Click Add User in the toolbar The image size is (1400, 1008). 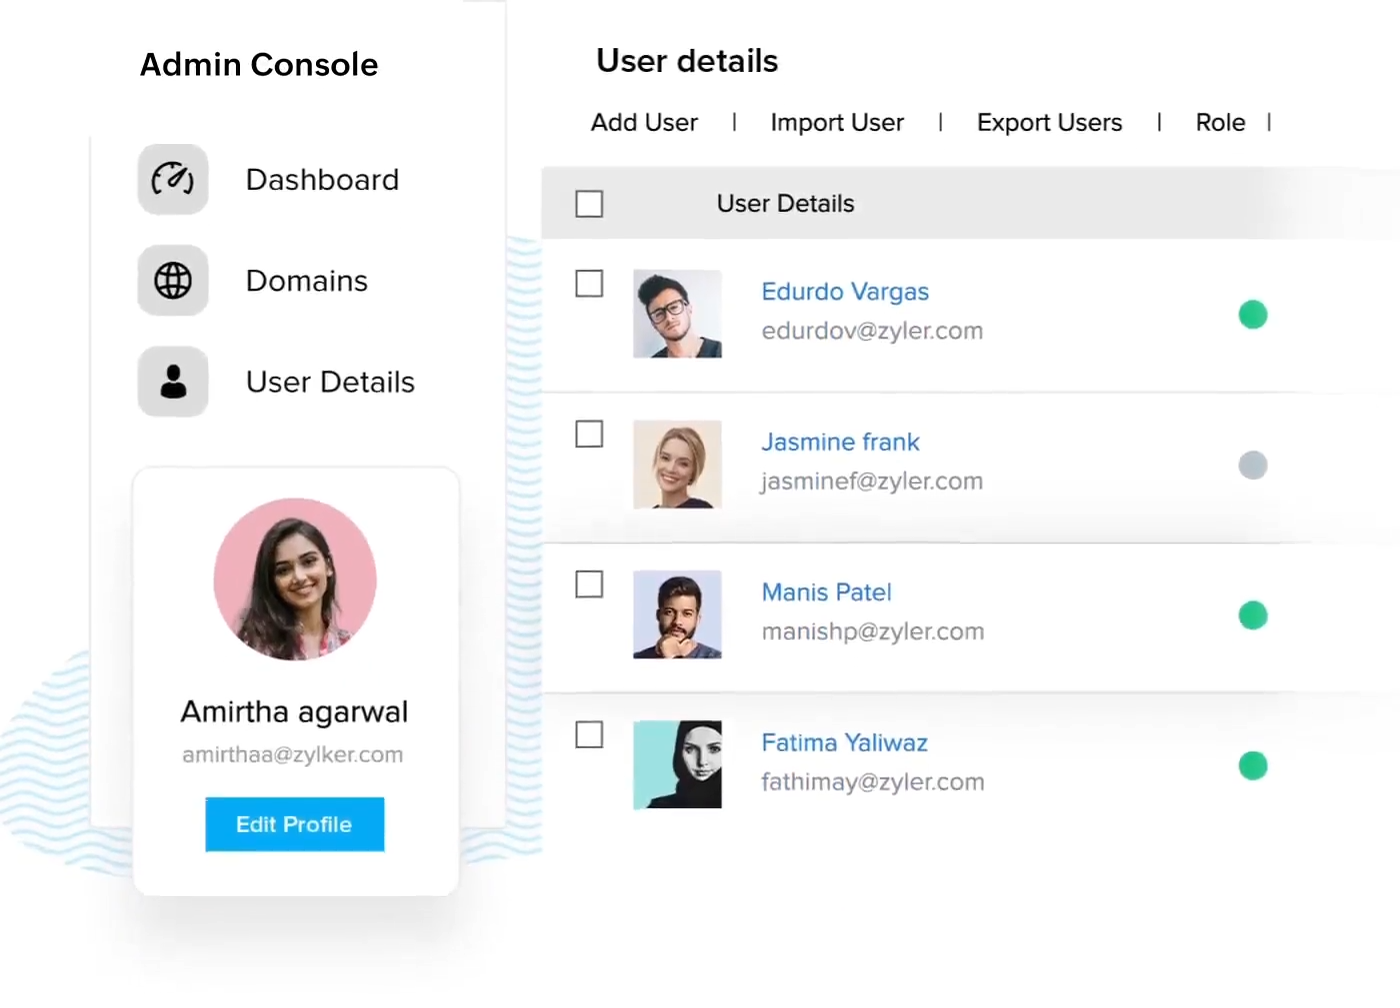point(644,123)
